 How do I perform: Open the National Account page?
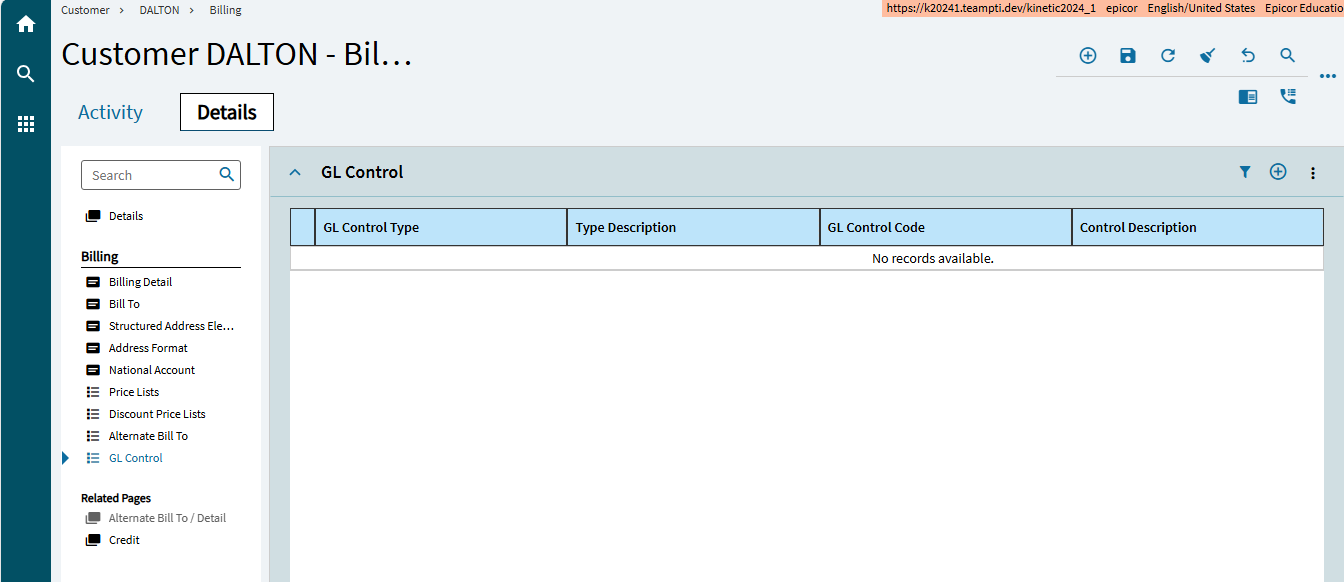click(152, 370)
